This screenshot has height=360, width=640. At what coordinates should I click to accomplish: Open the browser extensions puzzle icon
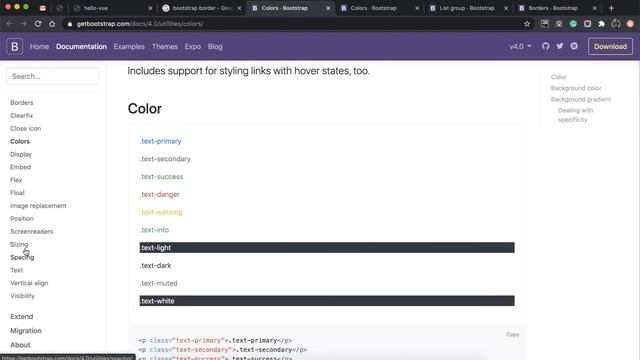(x=602, y=24)
